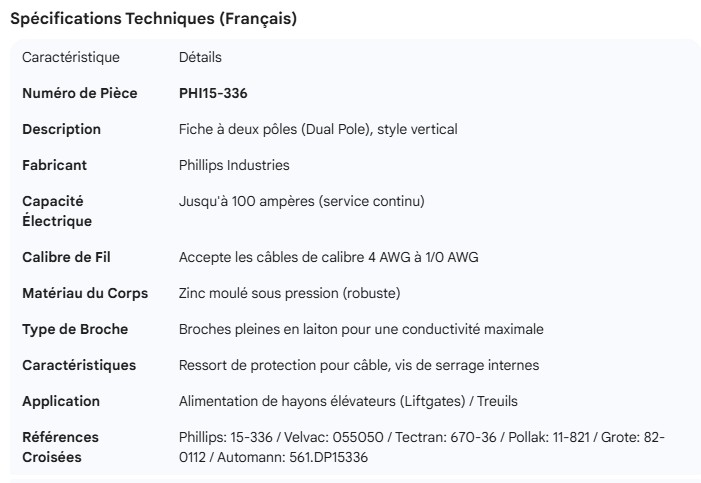Click the Zinc moulé sous pression value

tap(289, 294)
